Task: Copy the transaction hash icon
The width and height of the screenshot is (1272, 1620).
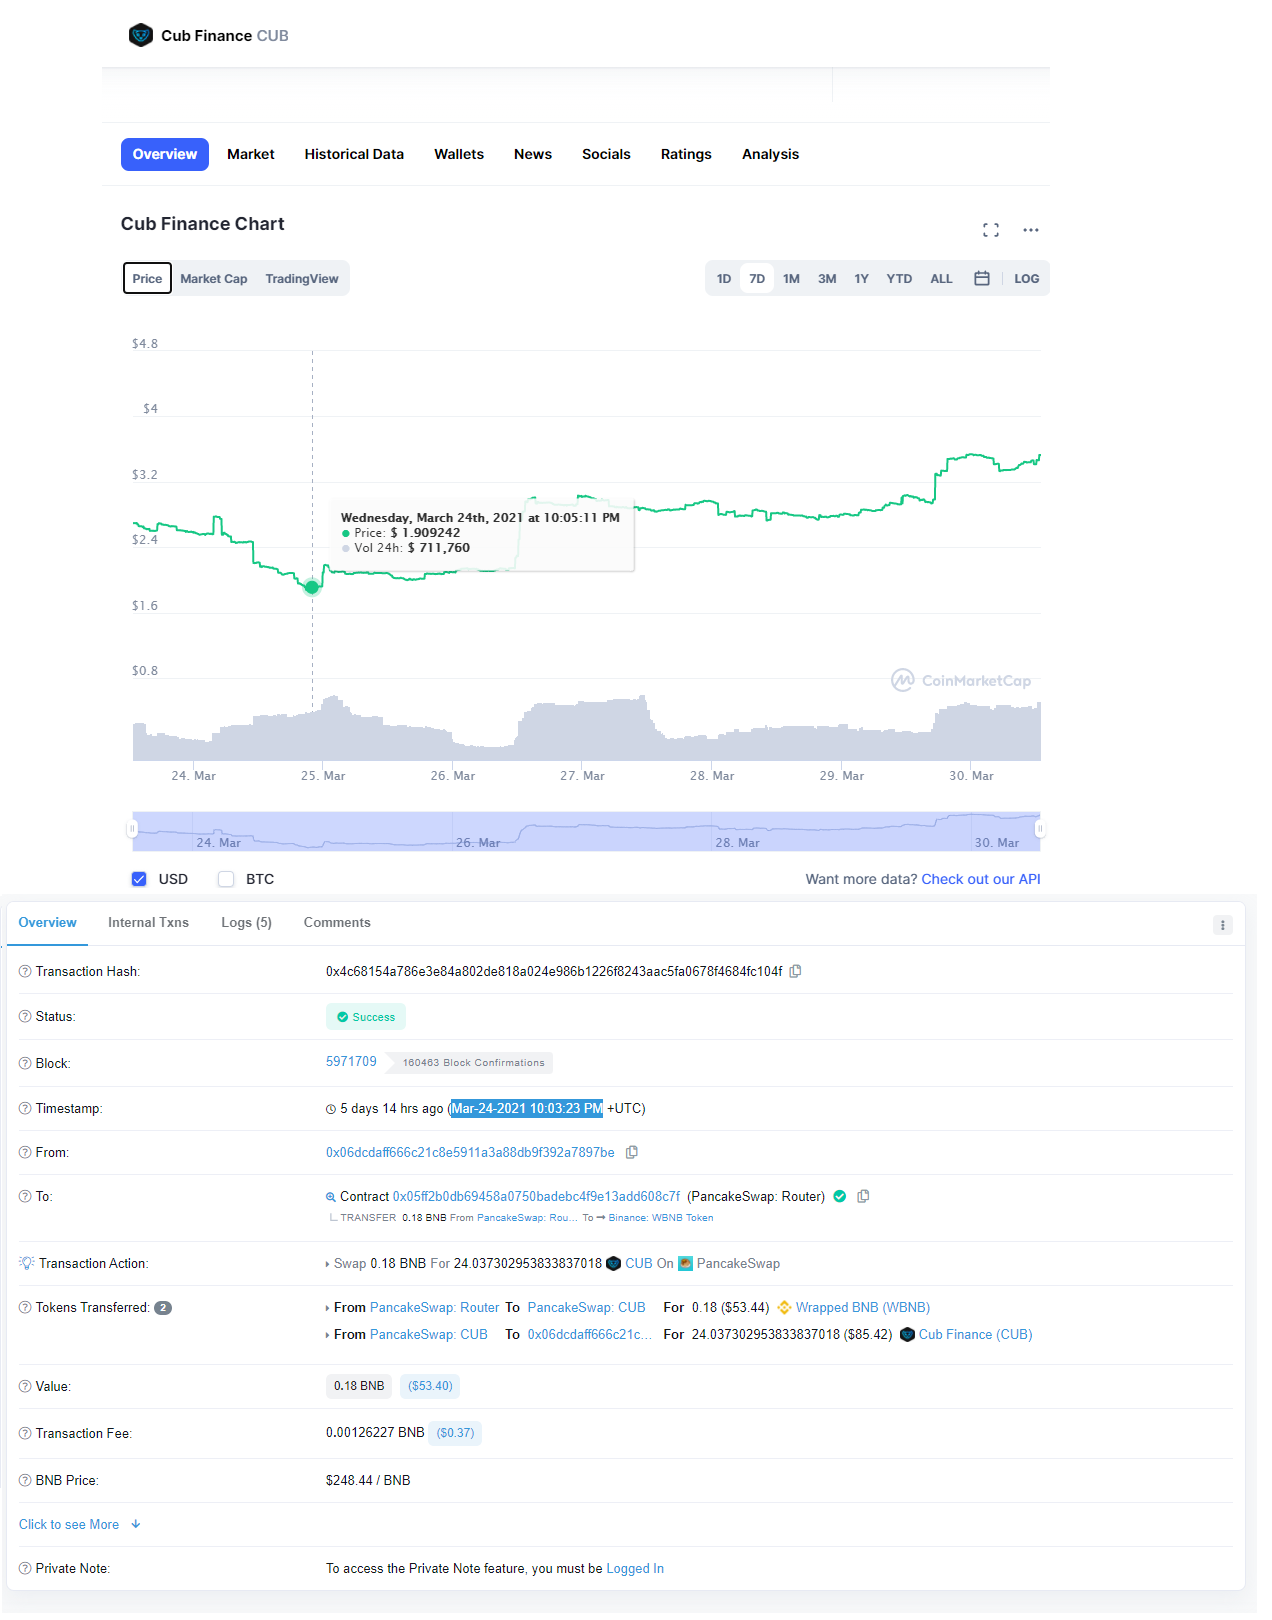Action: click(796, 971)
